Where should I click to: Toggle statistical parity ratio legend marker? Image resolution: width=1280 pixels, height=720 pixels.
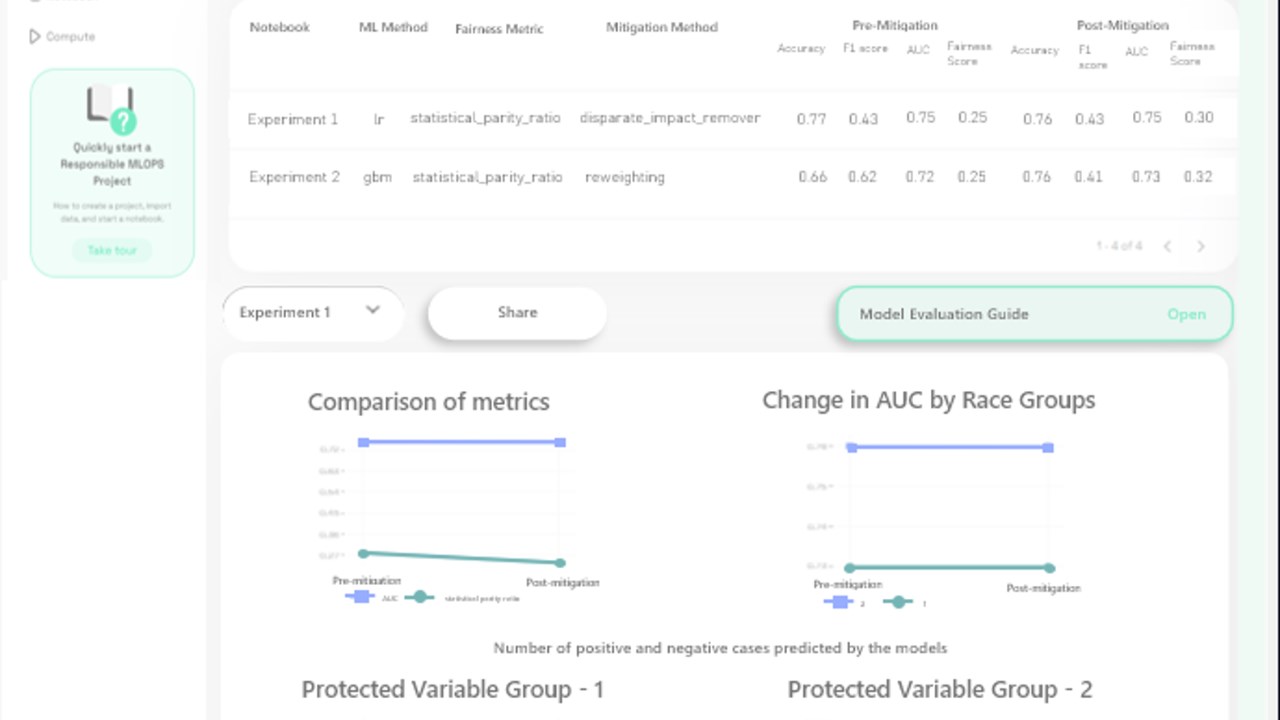tap(419, 597)
